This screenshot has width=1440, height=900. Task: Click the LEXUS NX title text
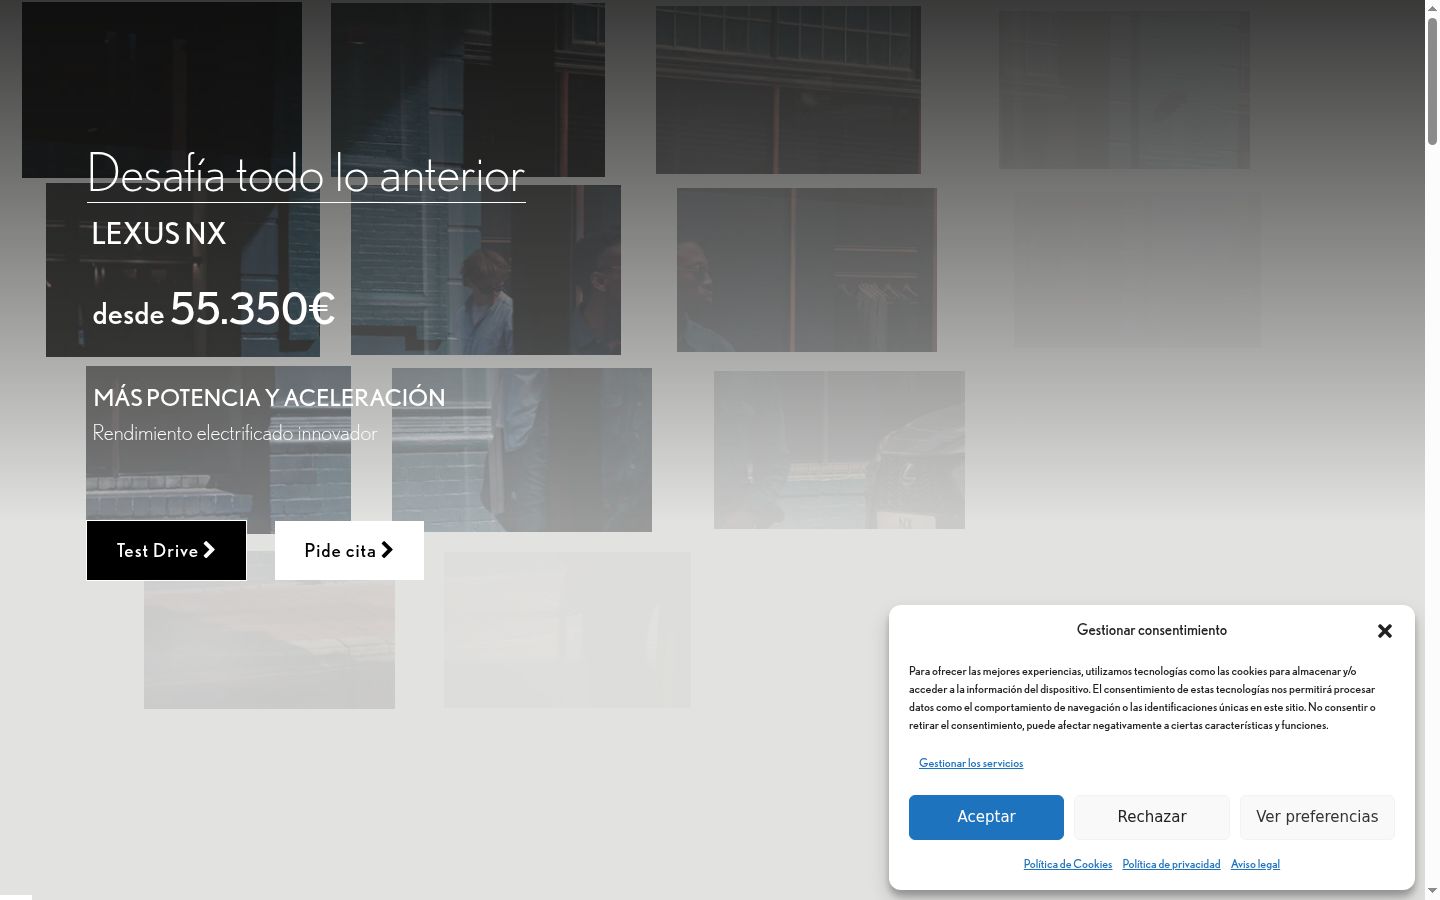pyautogui.click(x=159, y=233)
